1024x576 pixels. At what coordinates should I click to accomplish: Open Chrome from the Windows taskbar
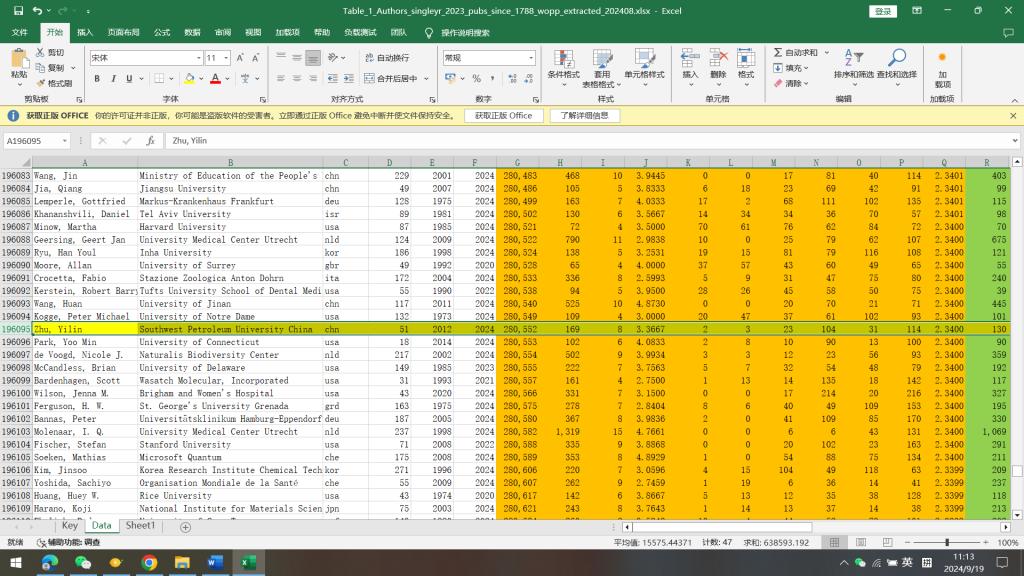pos(149,563)
